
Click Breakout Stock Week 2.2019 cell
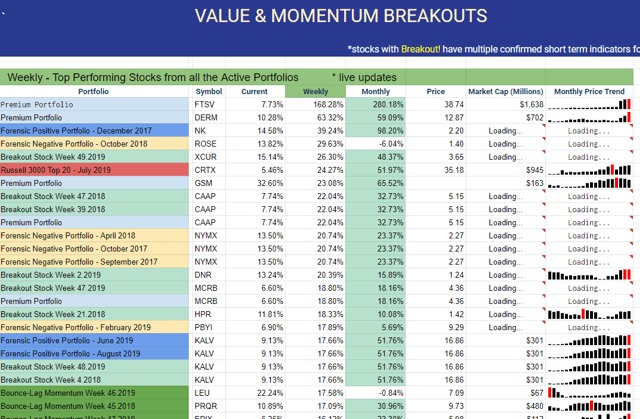coord(94,275)
